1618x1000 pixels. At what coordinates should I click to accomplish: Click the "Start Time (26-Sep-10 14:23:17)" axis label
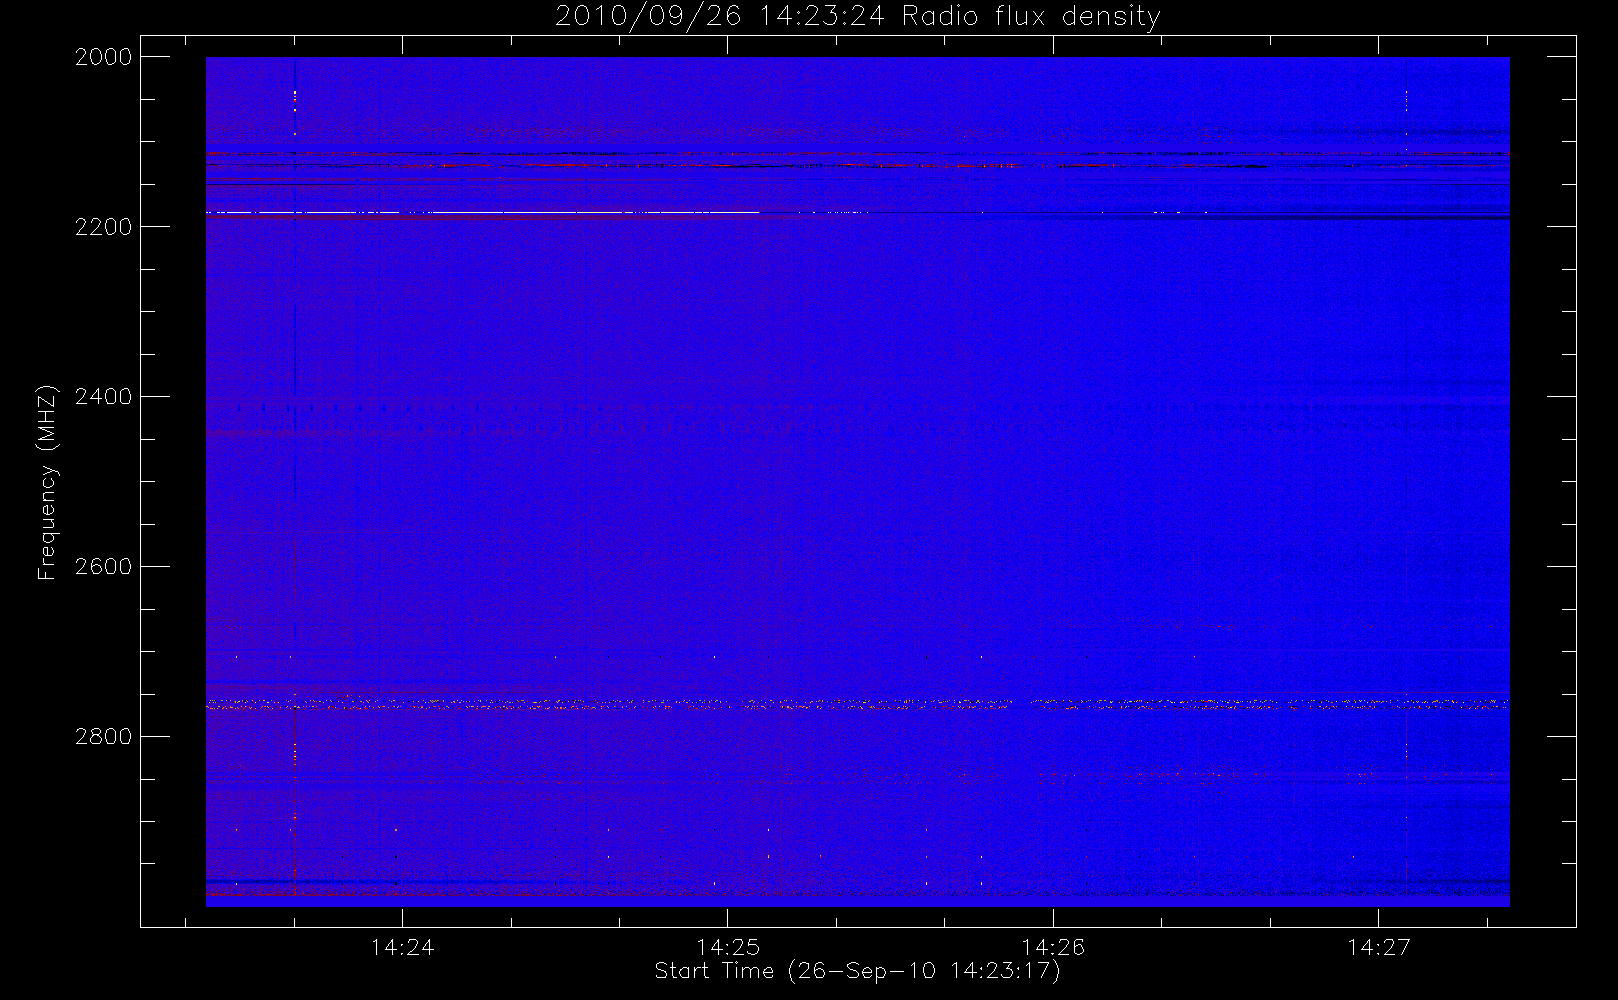(857, 971)
